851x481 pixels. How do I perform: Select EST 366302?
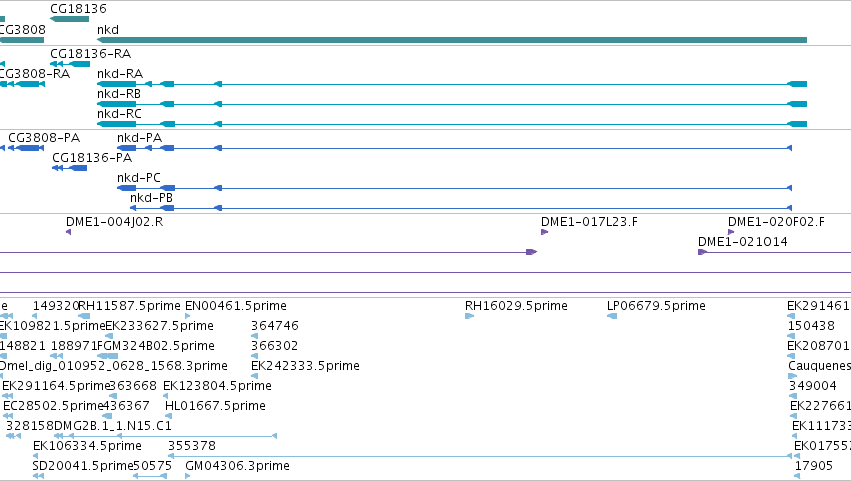[x=275, y=346]
